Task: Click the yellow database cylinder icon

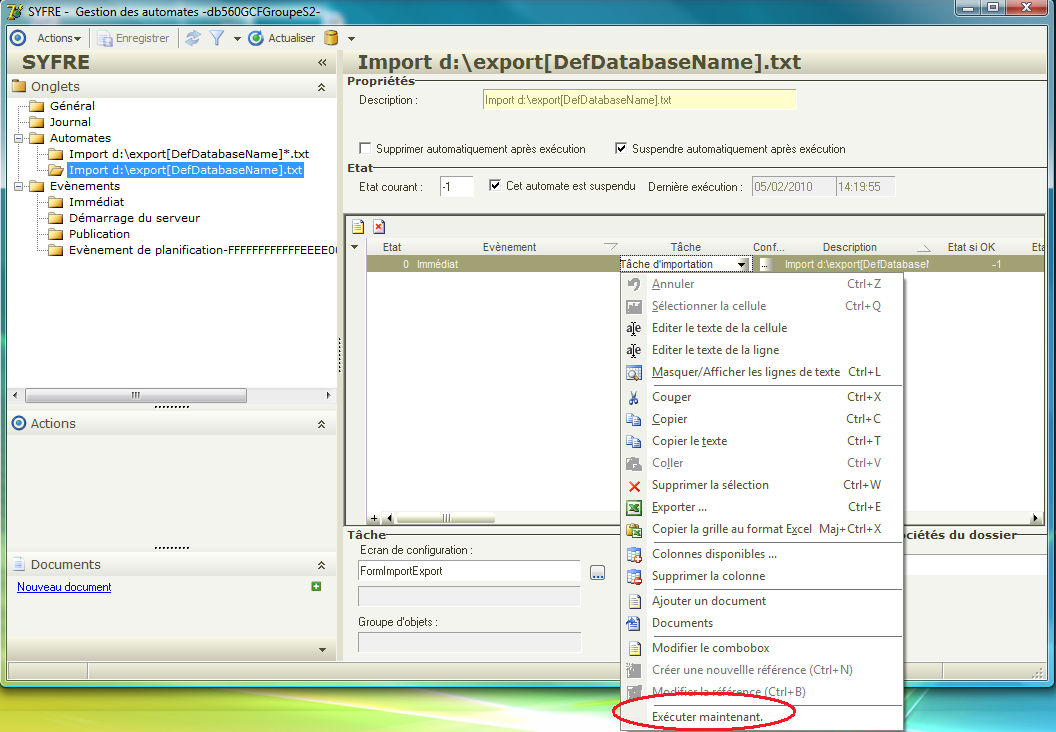Action: point(331,38)
